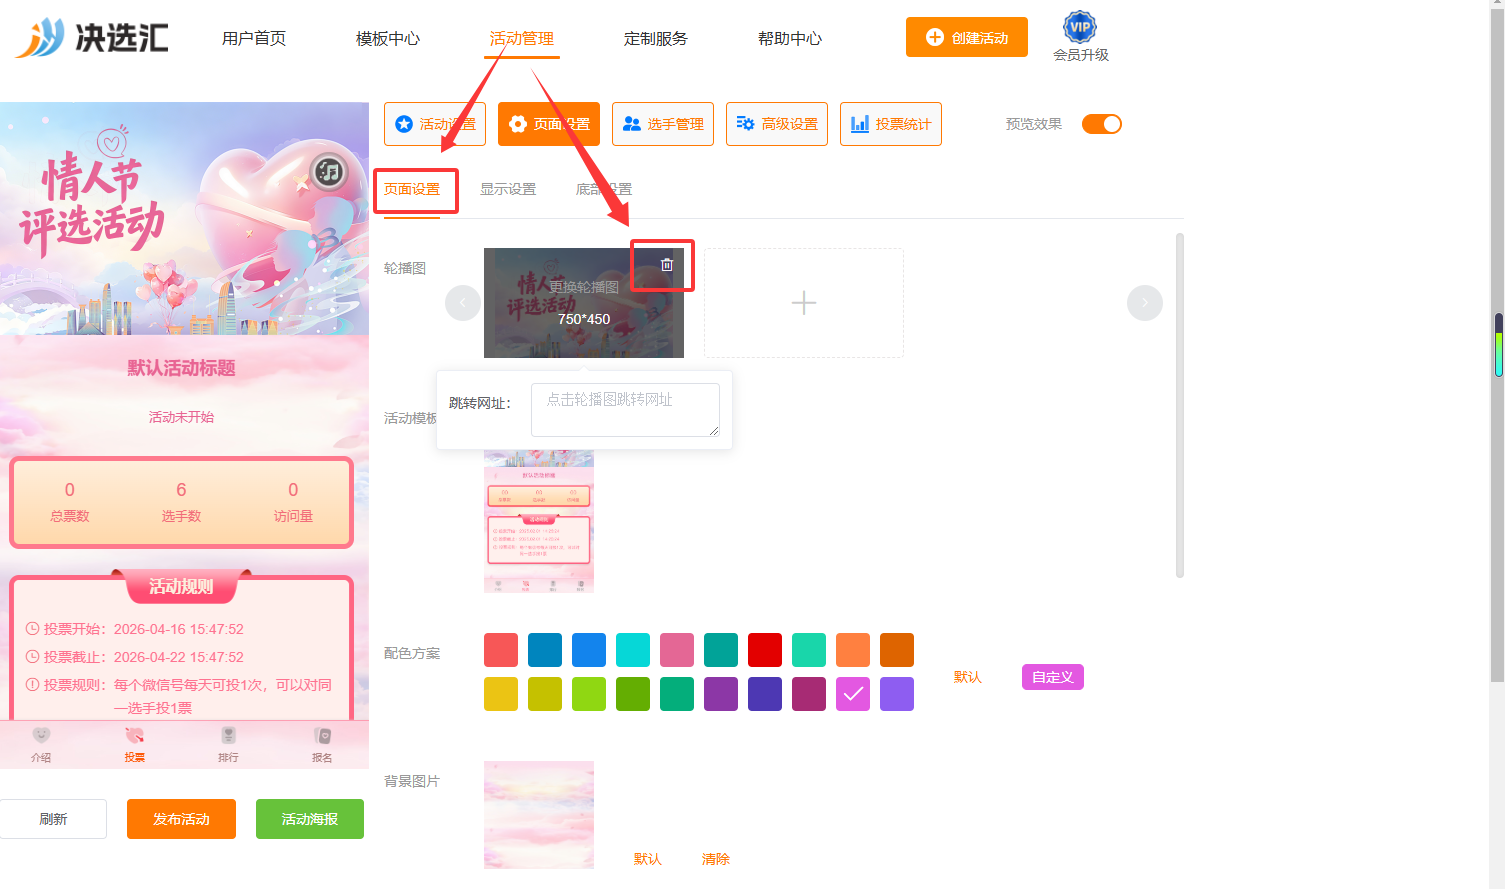Click the 活动模板 thumbnail
Screen dimensions: 1505x889
539,521
